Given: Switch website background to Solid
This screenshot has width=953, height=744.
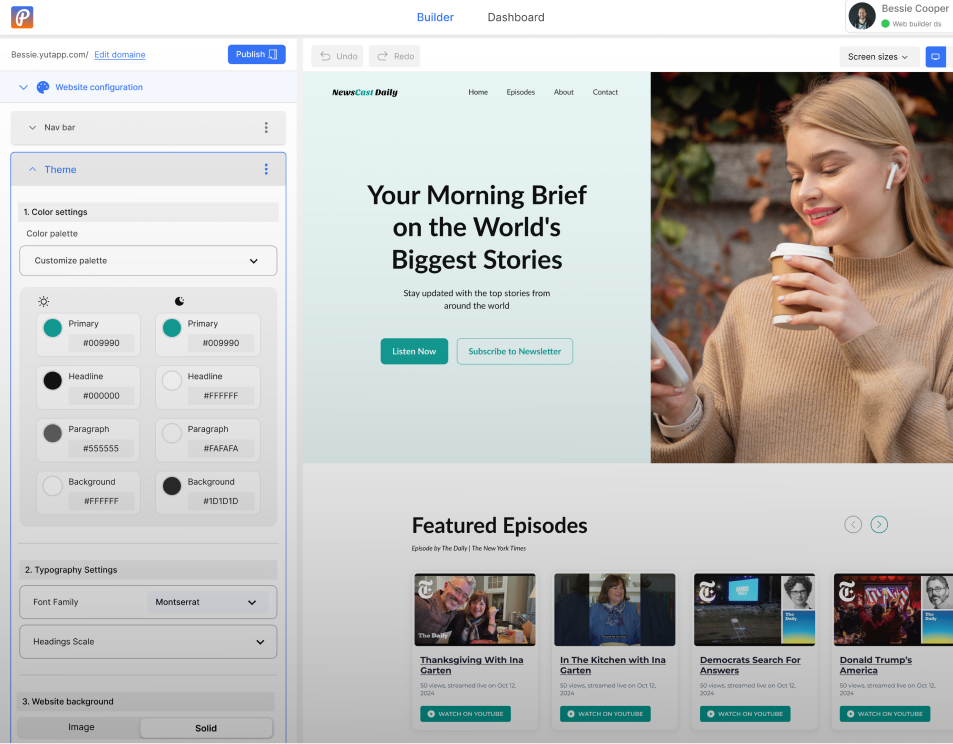Looking at the screenshot, I should tap(206, 728).
